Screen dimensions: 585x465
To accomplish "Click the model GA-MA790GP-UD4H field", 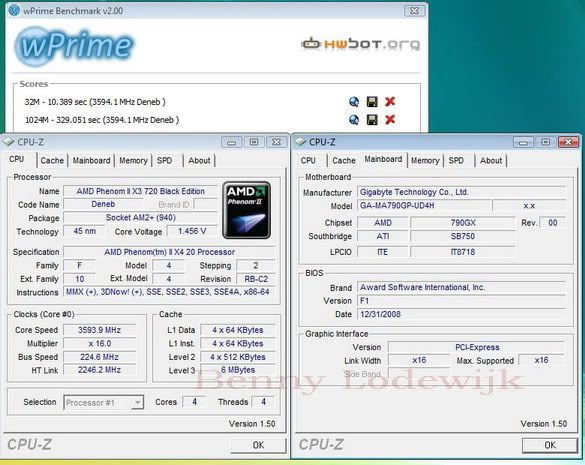I will 424,205.
